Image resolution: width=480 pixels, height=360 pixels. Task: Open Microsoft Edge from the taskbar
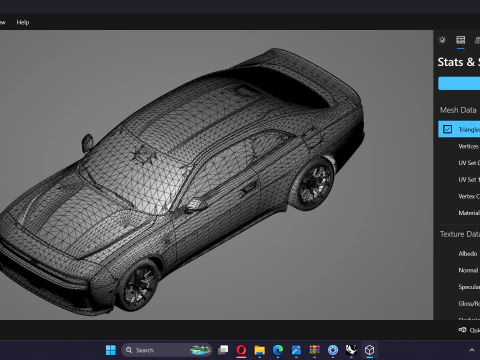[x=278, y=350]
